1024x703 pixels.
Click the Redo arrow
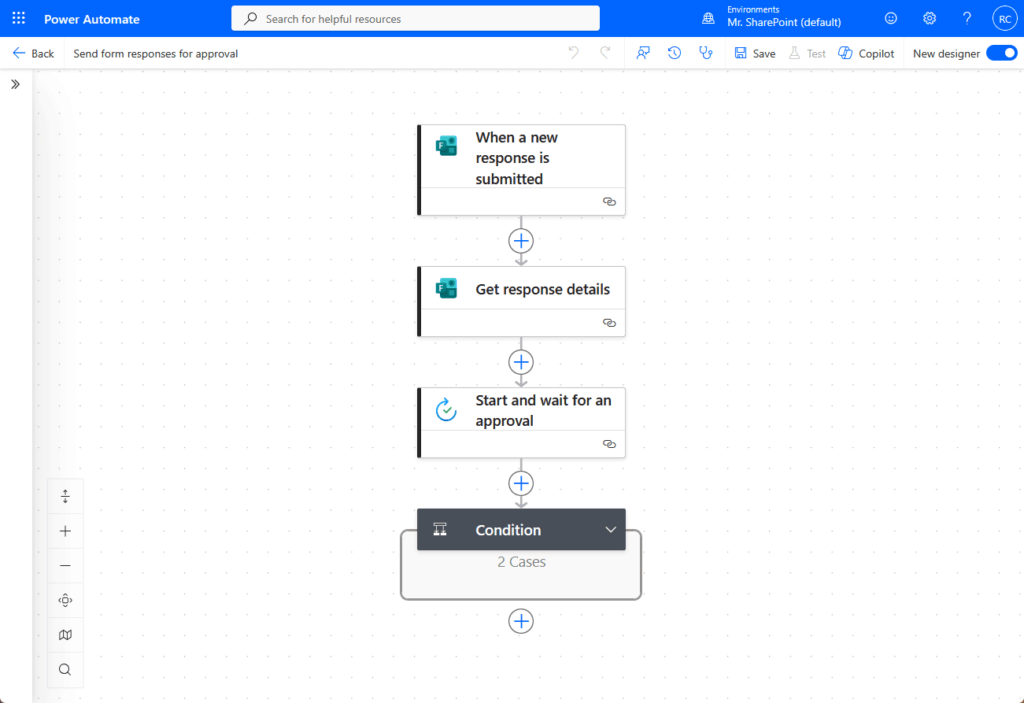(x=605, y=53)
